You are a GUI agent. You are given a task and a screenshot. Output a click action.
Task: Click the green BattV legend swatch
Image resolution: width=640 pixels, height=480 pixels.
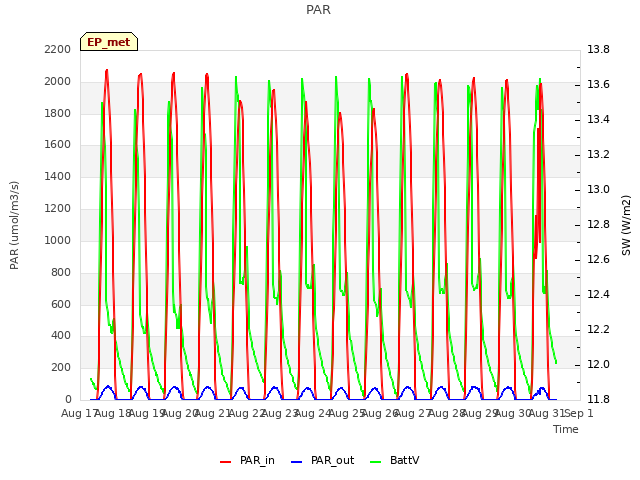pyautogui.click(x=375, y=462)
